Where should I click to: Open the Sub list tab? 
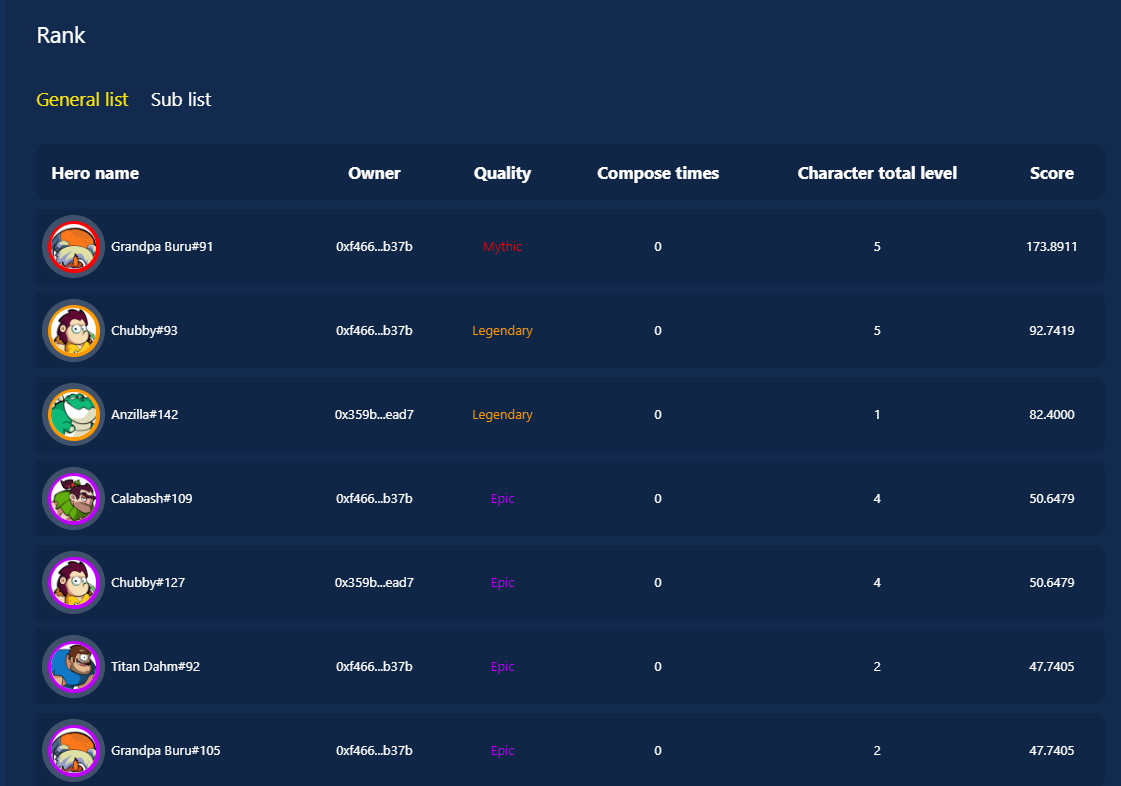tap(181, 99)
